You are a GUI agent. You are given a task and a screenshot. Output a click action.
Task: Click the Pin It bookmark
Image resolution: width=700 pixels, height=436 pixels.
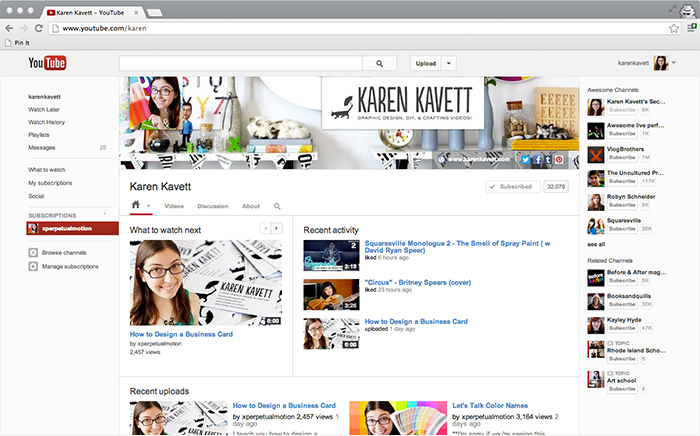coord(17,43)
